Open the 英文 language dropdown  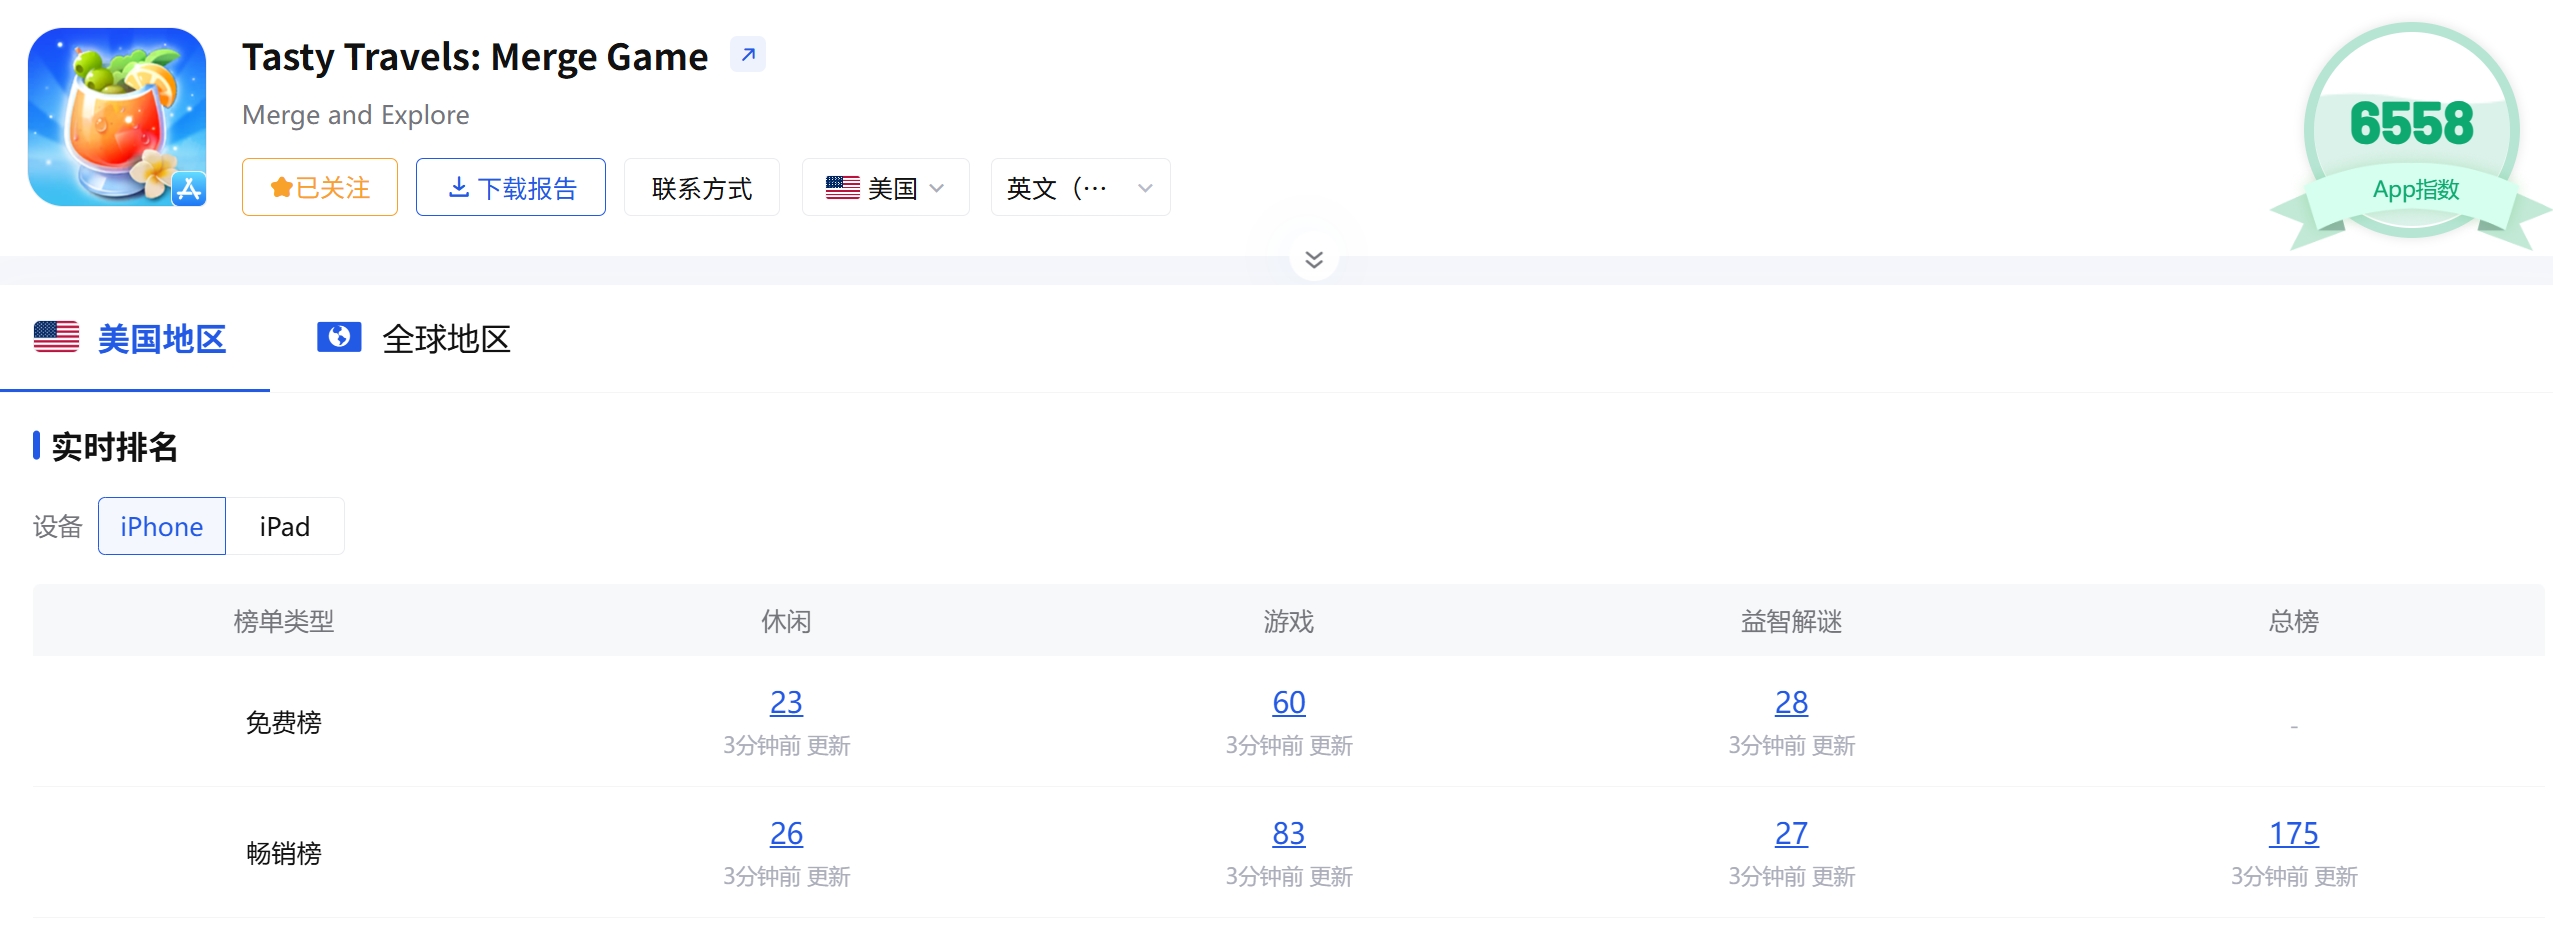tap(1081, 187)
